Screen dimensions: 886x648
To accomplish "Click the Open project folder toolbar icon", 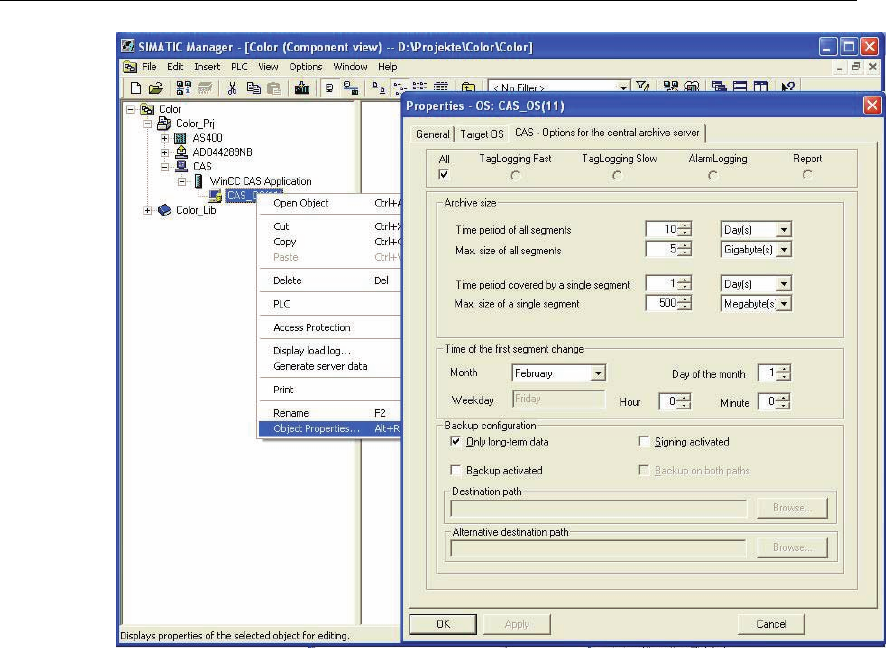I will coord(155,88).
